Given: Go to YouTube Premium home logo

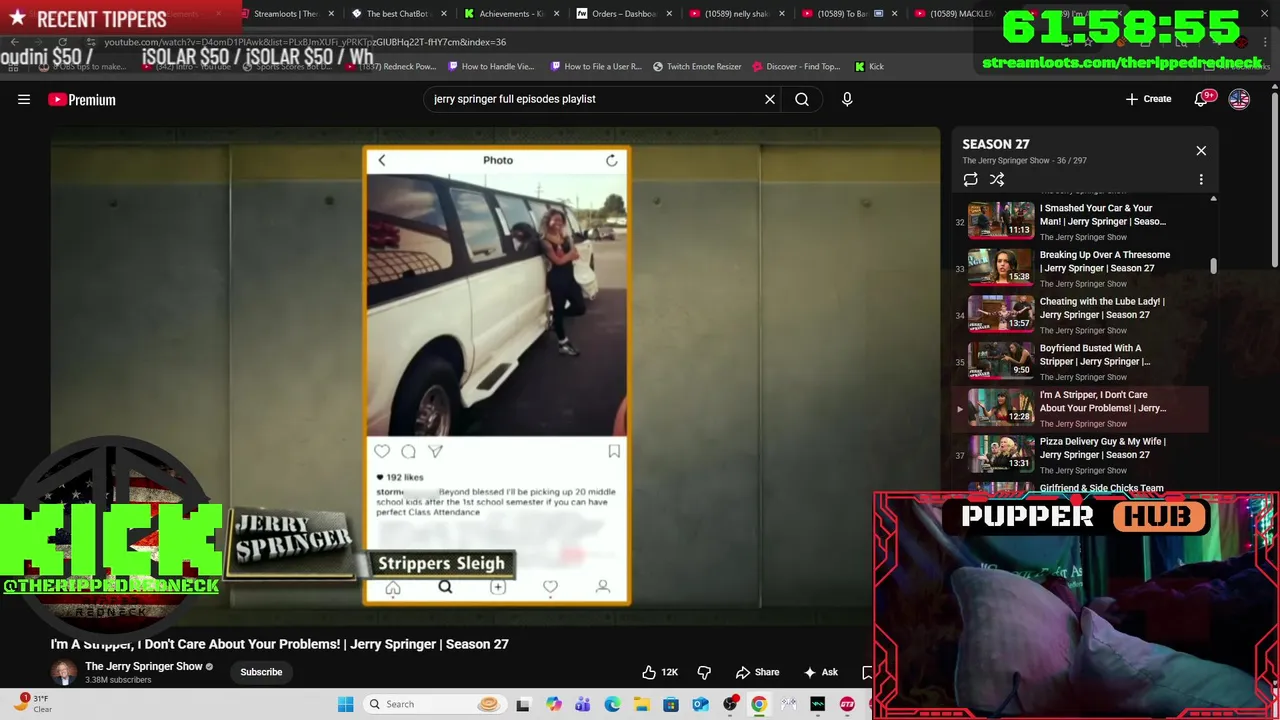Looking at the screenshot, I should 82,99.
